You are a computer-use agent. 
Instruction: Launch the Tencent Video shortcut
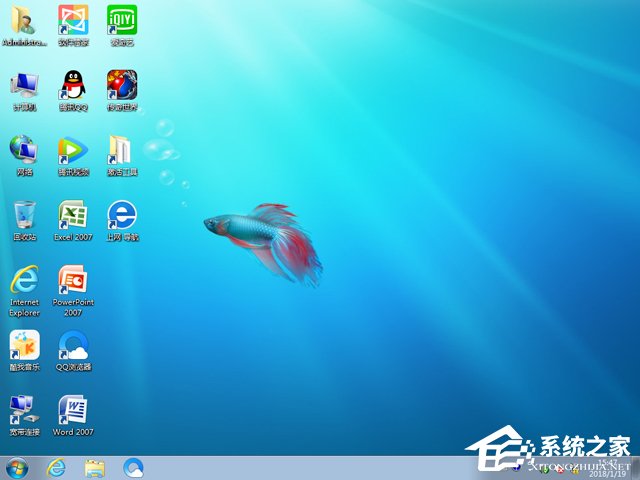(x=73, y=150)
